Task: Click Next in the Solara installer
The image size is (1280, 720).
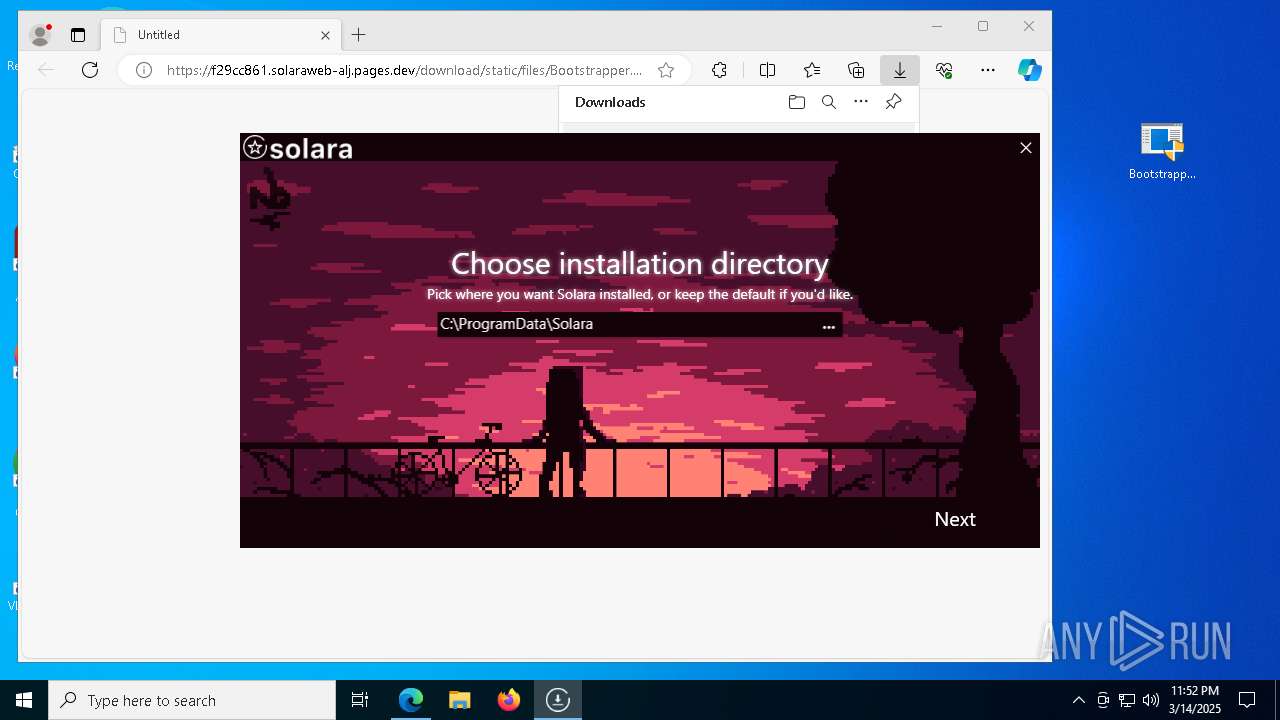Action: 954,519
